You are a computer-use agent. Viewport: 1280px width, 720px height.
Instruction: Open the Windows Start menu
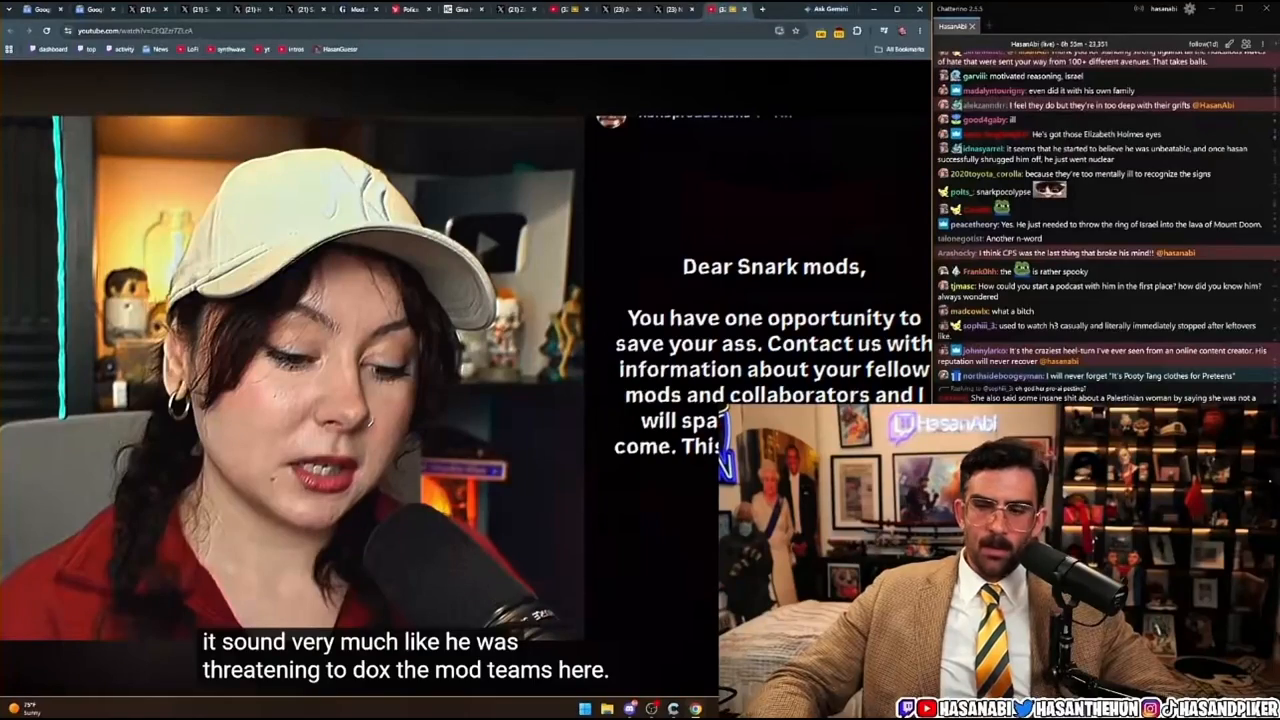coord(585,709)
